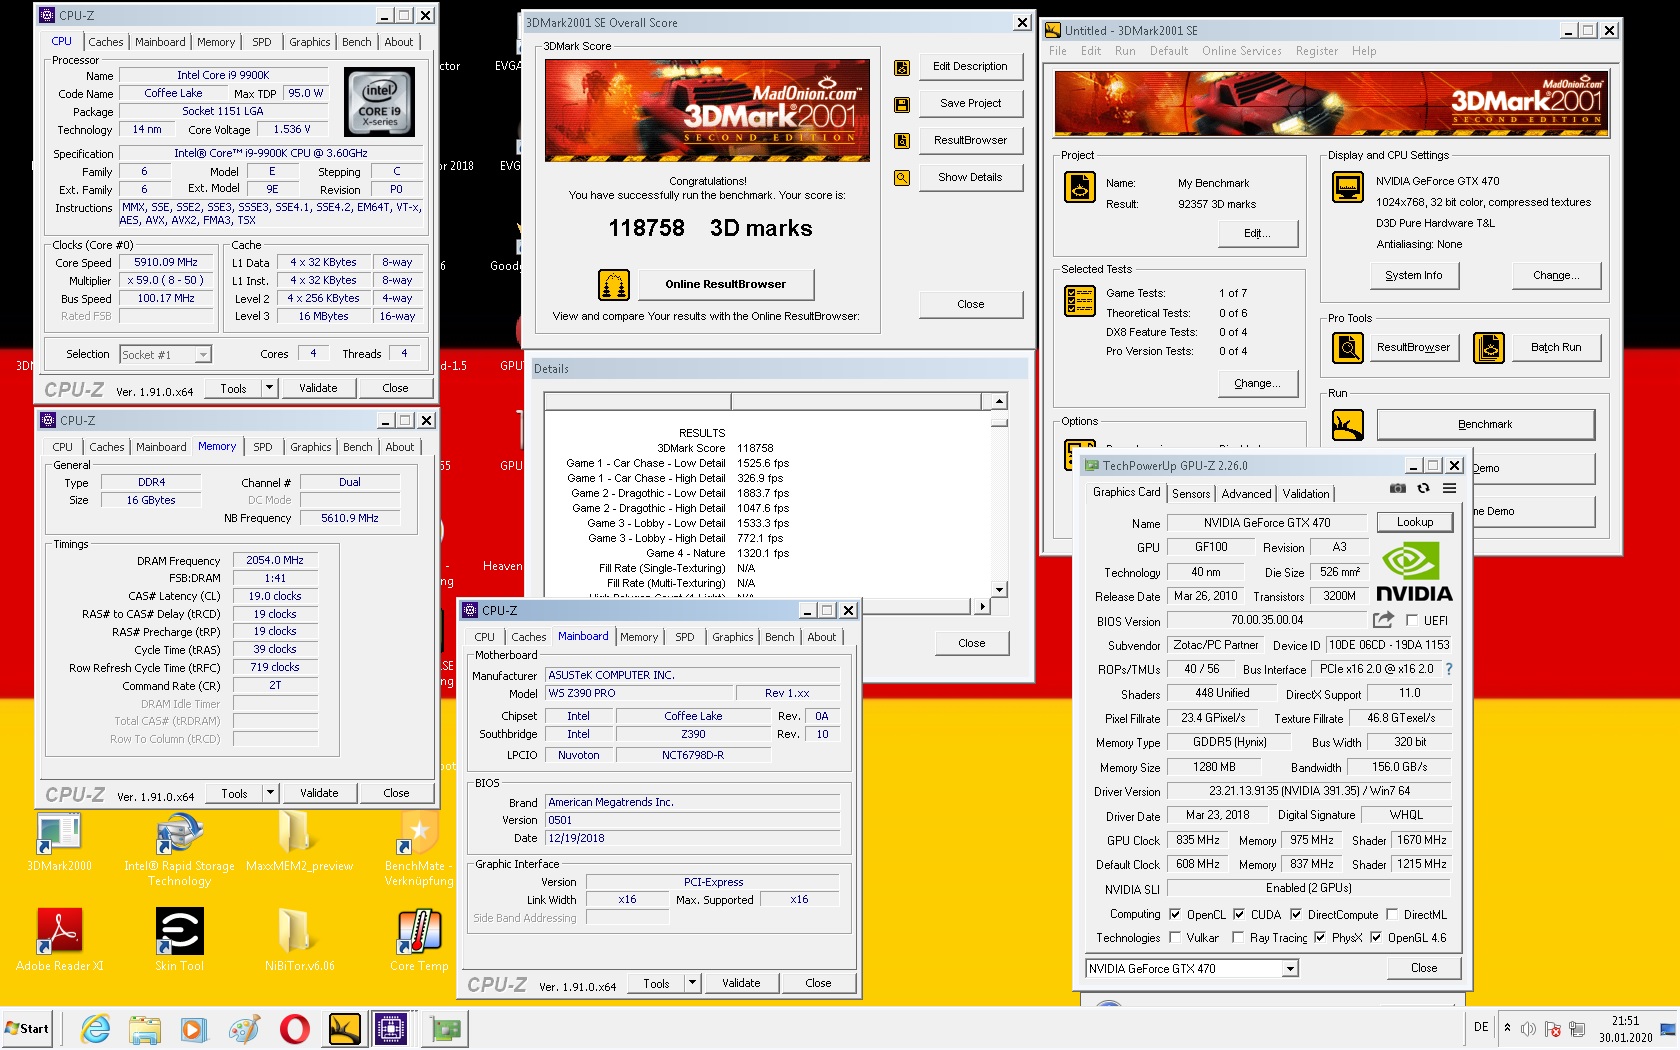Click the Save Project floppy icon
The height and width of the screenshot is (1050, 1680).
pos(902,105)
